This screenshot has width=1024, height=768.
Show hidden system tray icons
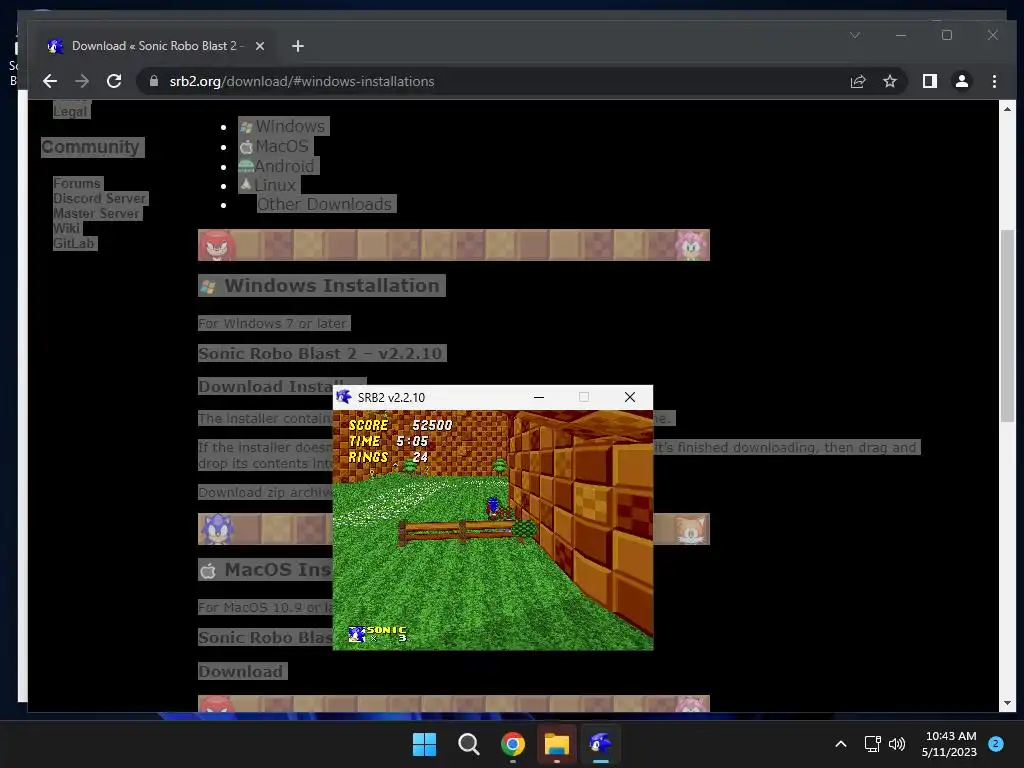[x=841, y=744]
